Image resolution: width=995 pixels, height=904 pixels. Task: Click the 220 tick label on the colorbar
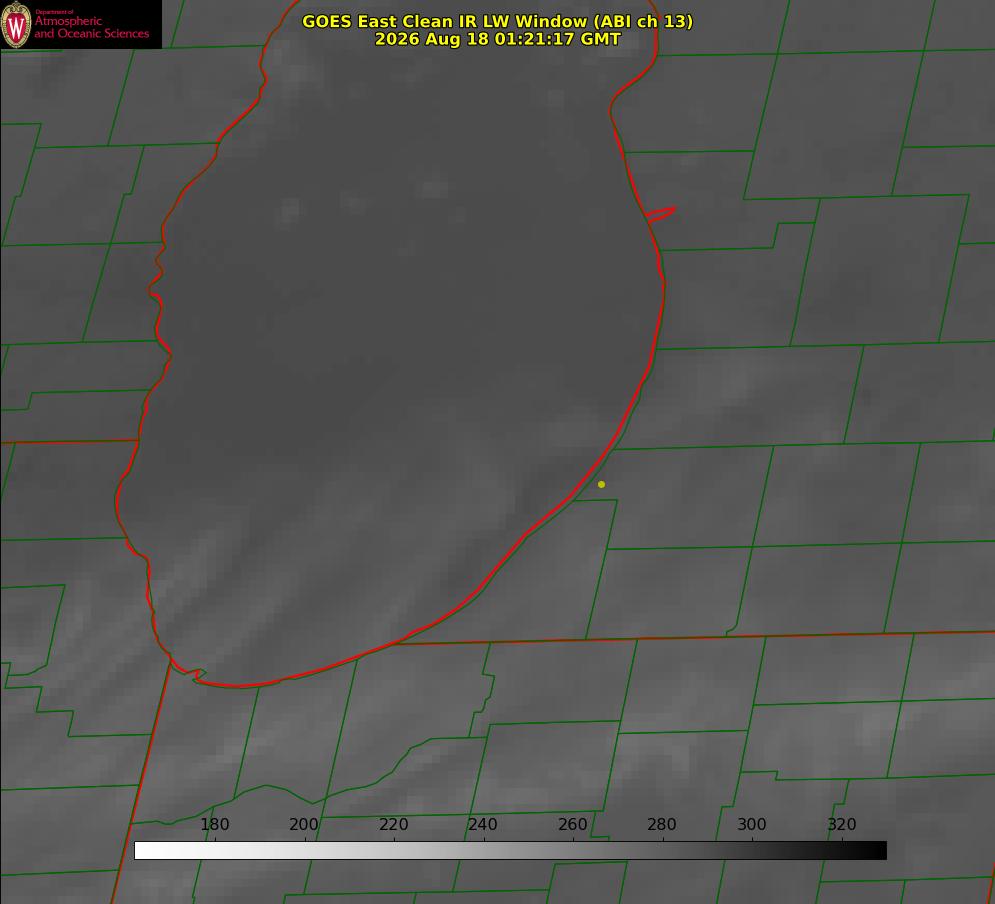[x=393, y=824]
